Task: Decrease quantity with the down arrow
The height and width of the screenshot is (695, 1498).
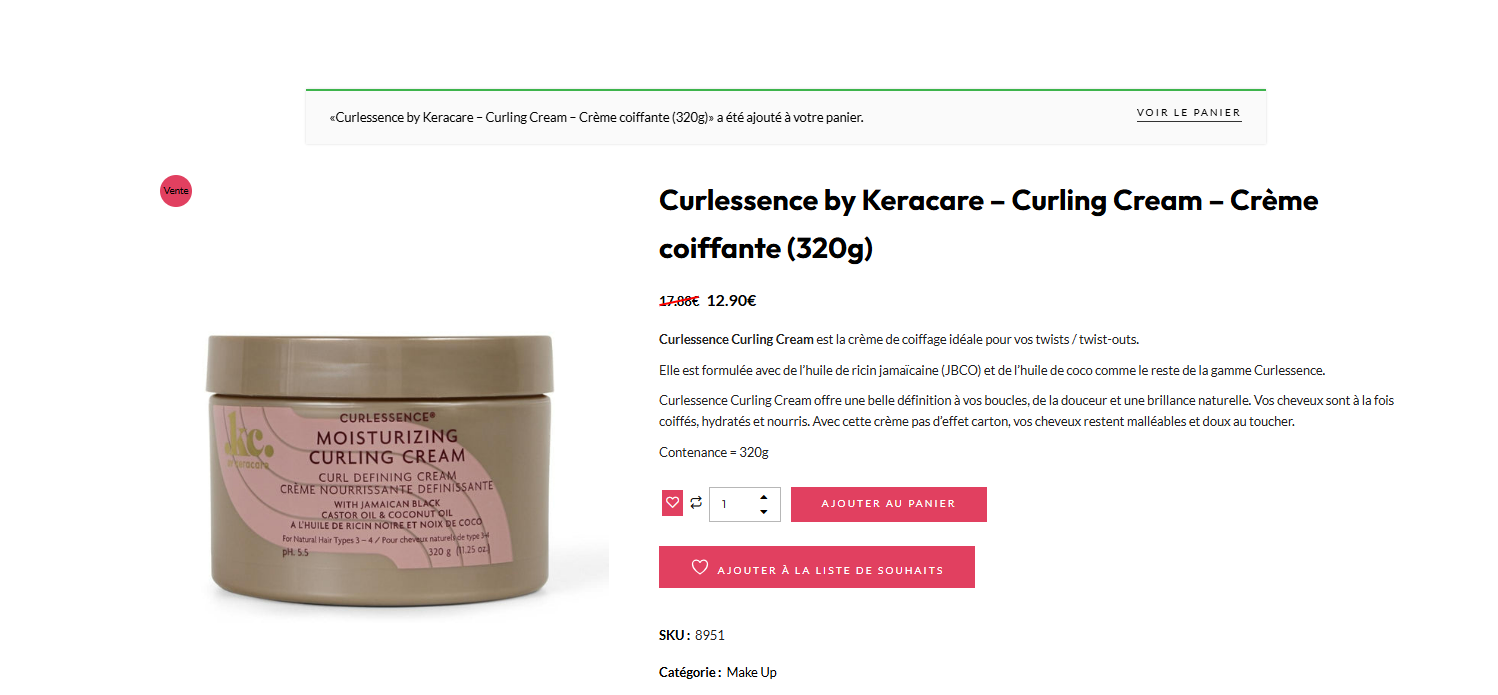Action: tap(764, 512)
